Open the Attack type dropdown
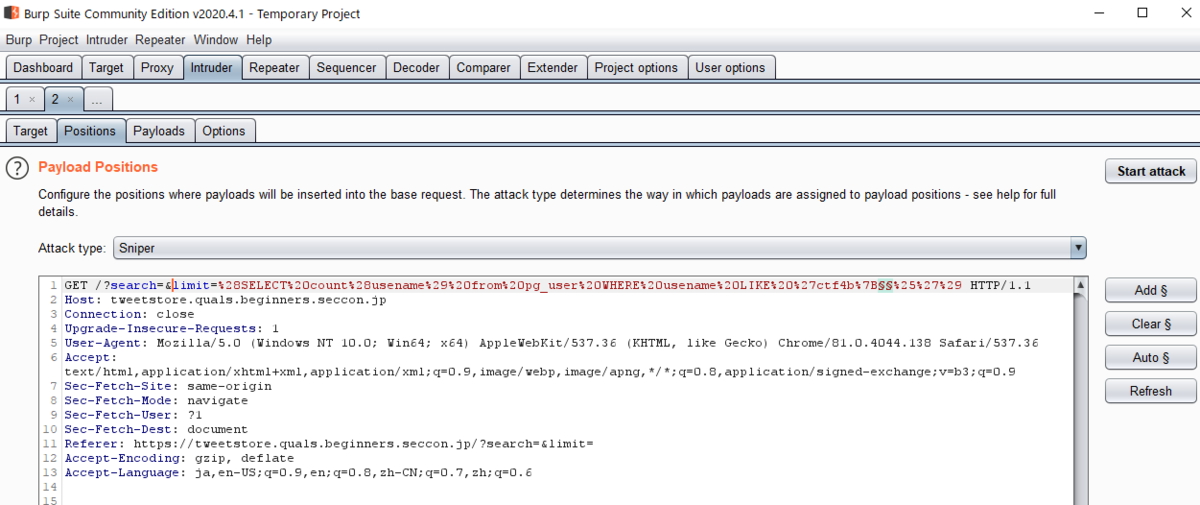Viewport: 1200px width, 505px height. [x=600, y=247]
